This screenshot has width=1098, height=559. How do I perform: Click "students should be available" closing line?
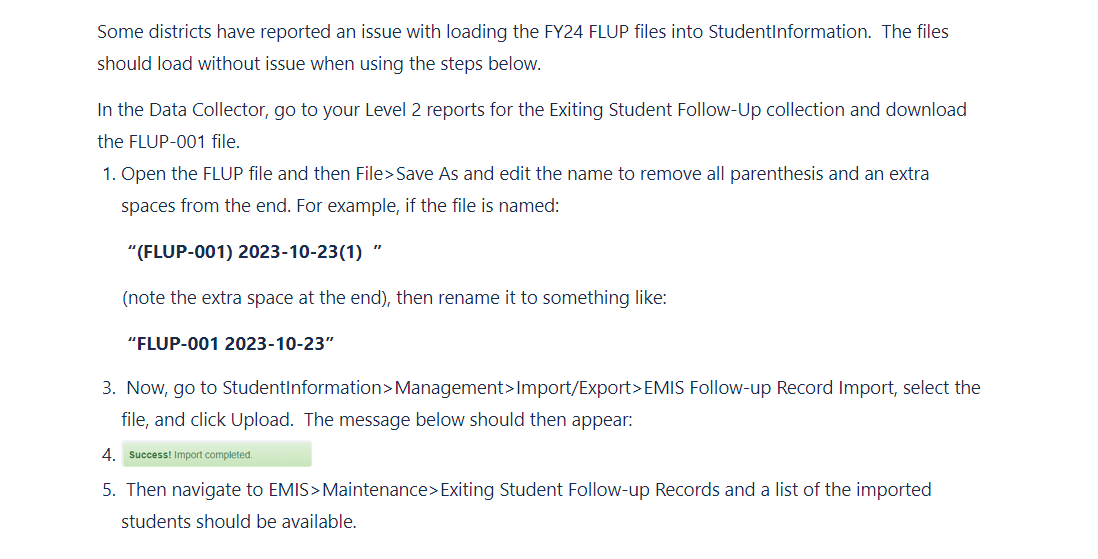click(x=238, y=522)
